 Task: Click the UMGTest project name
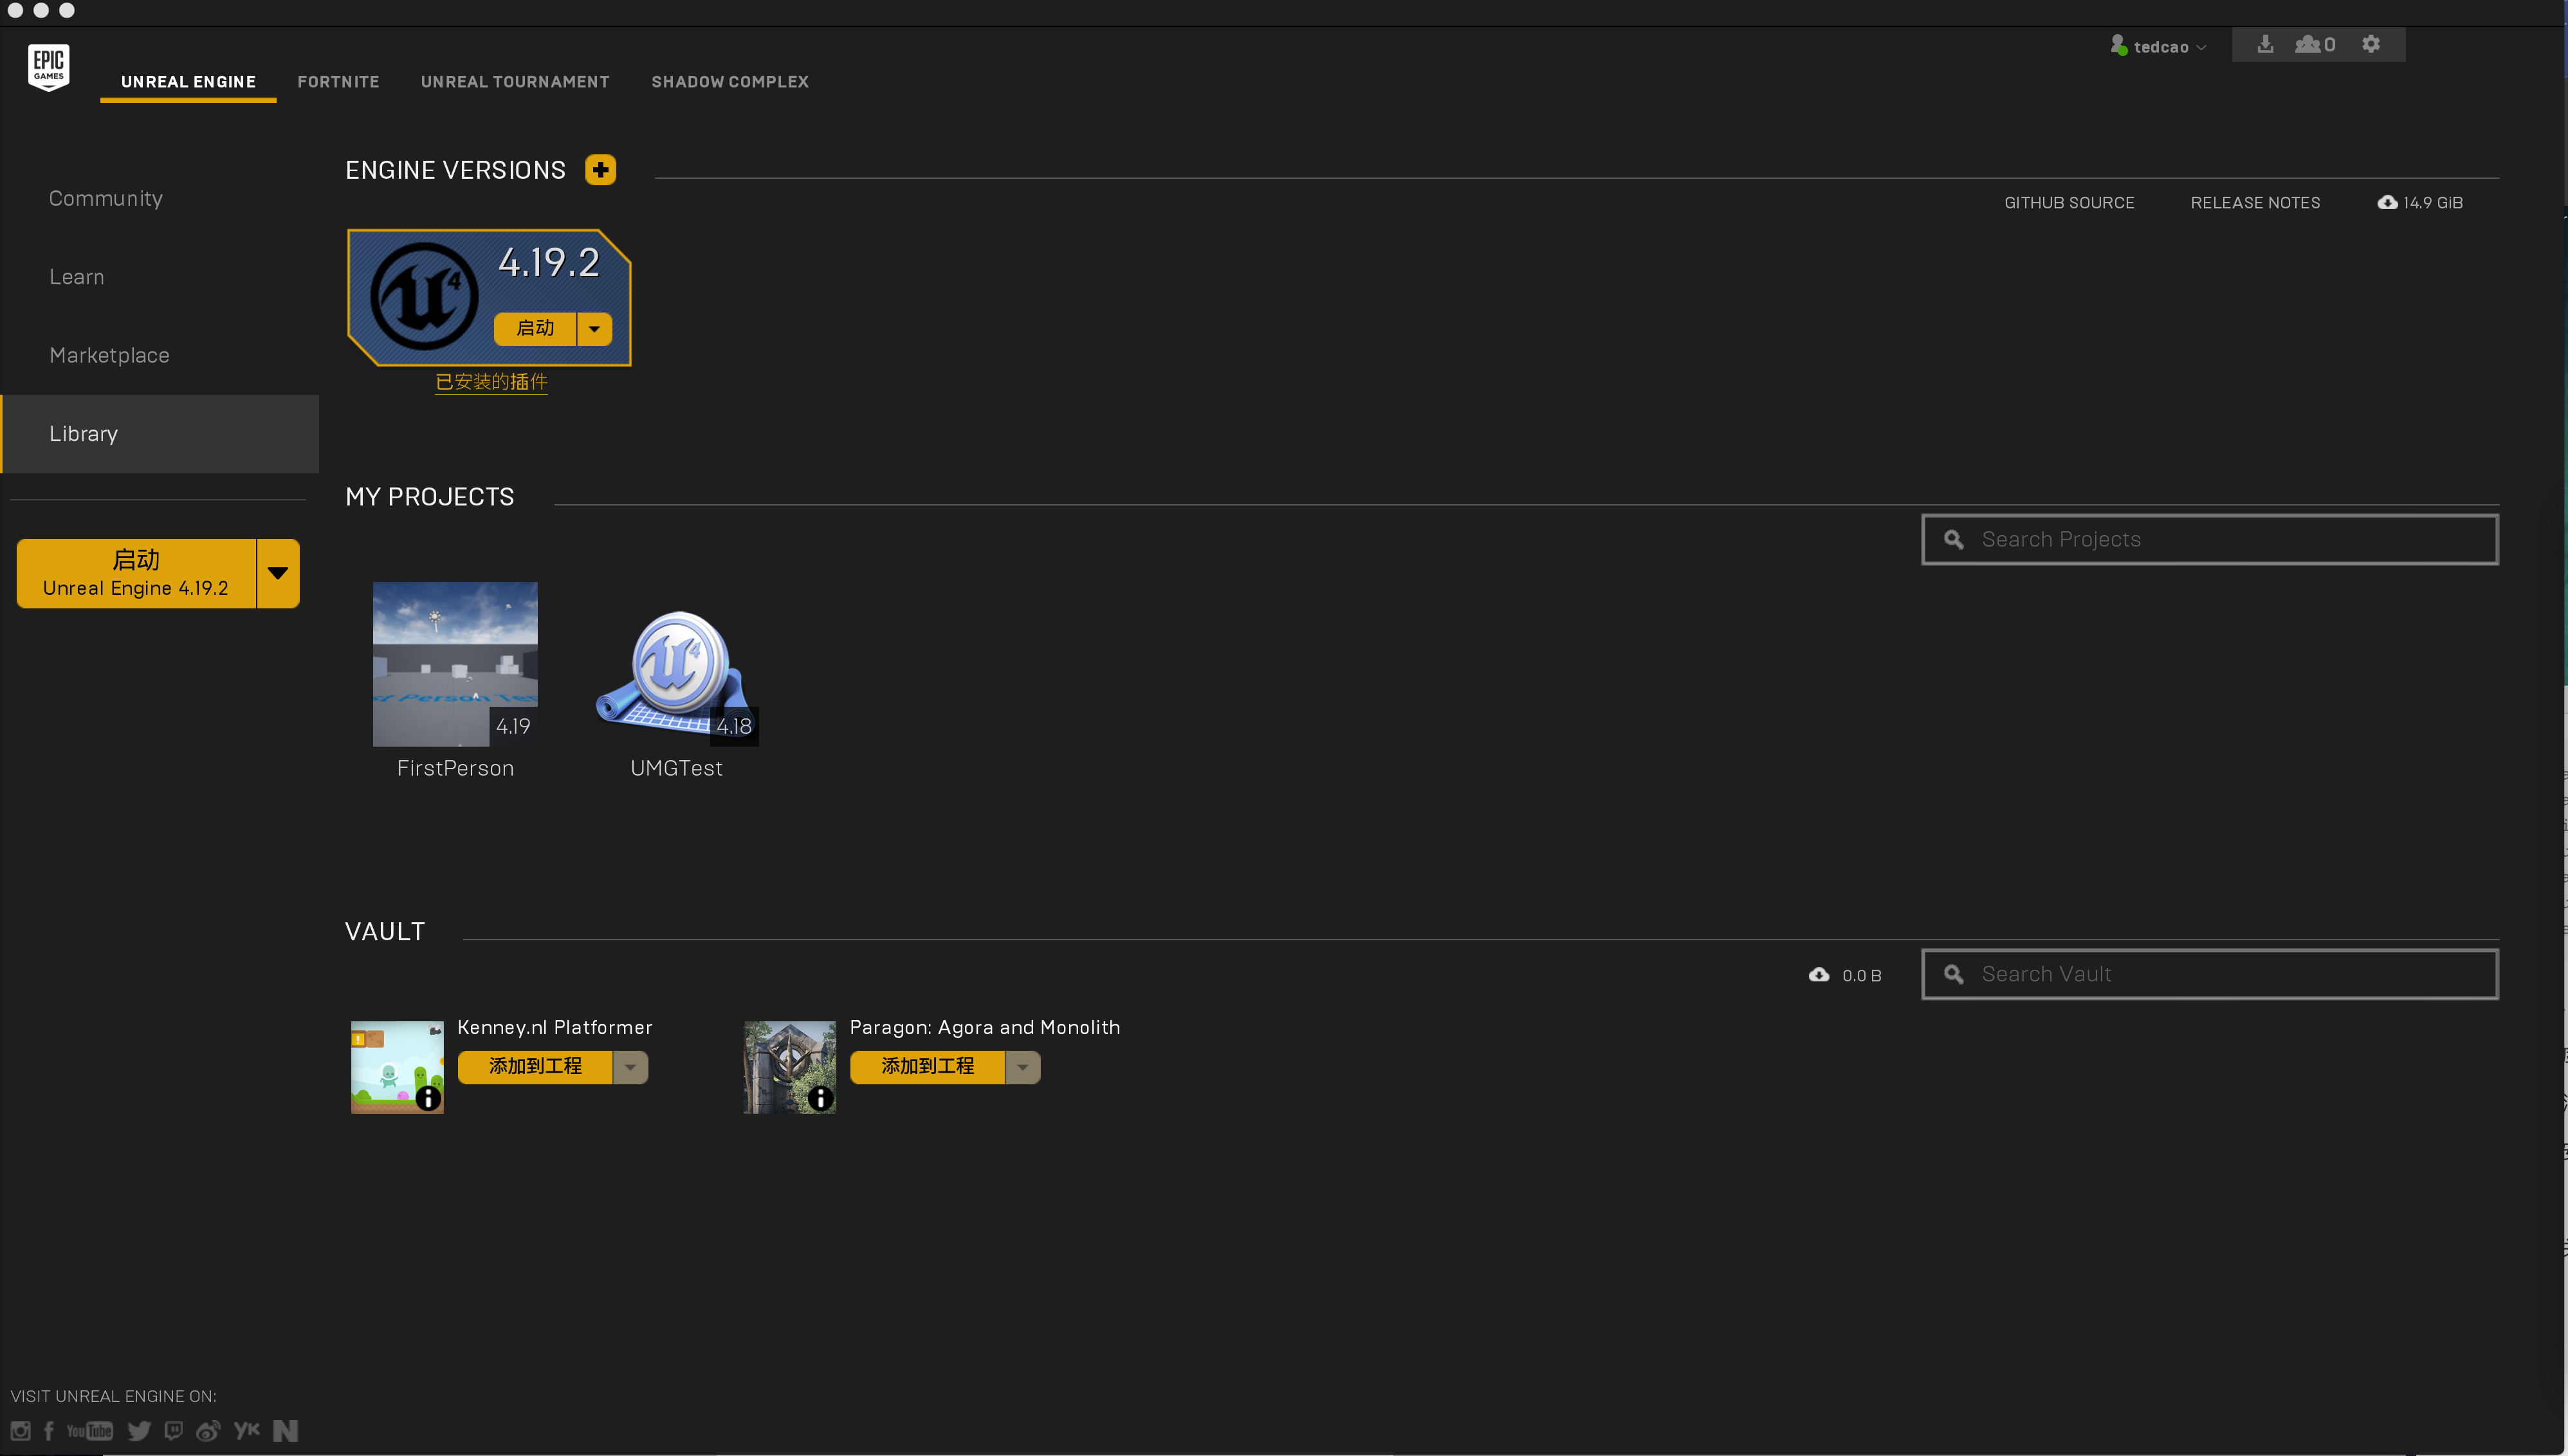(676, 768)
